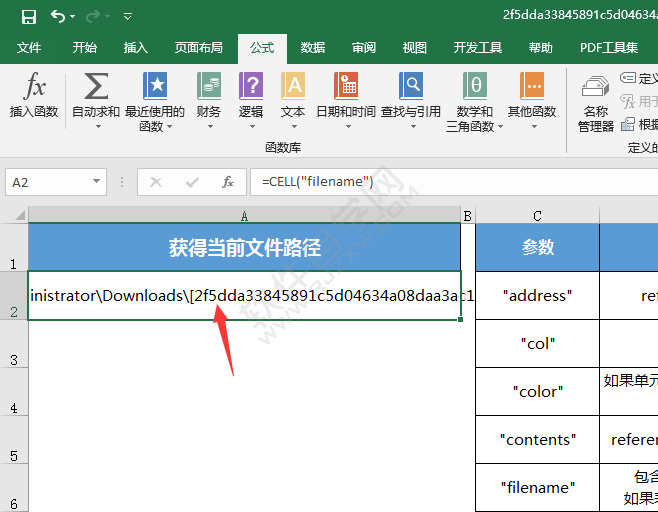Open the undo history dropdown arrow
Viewport: 658px width, 512px height.
(73, 16)
